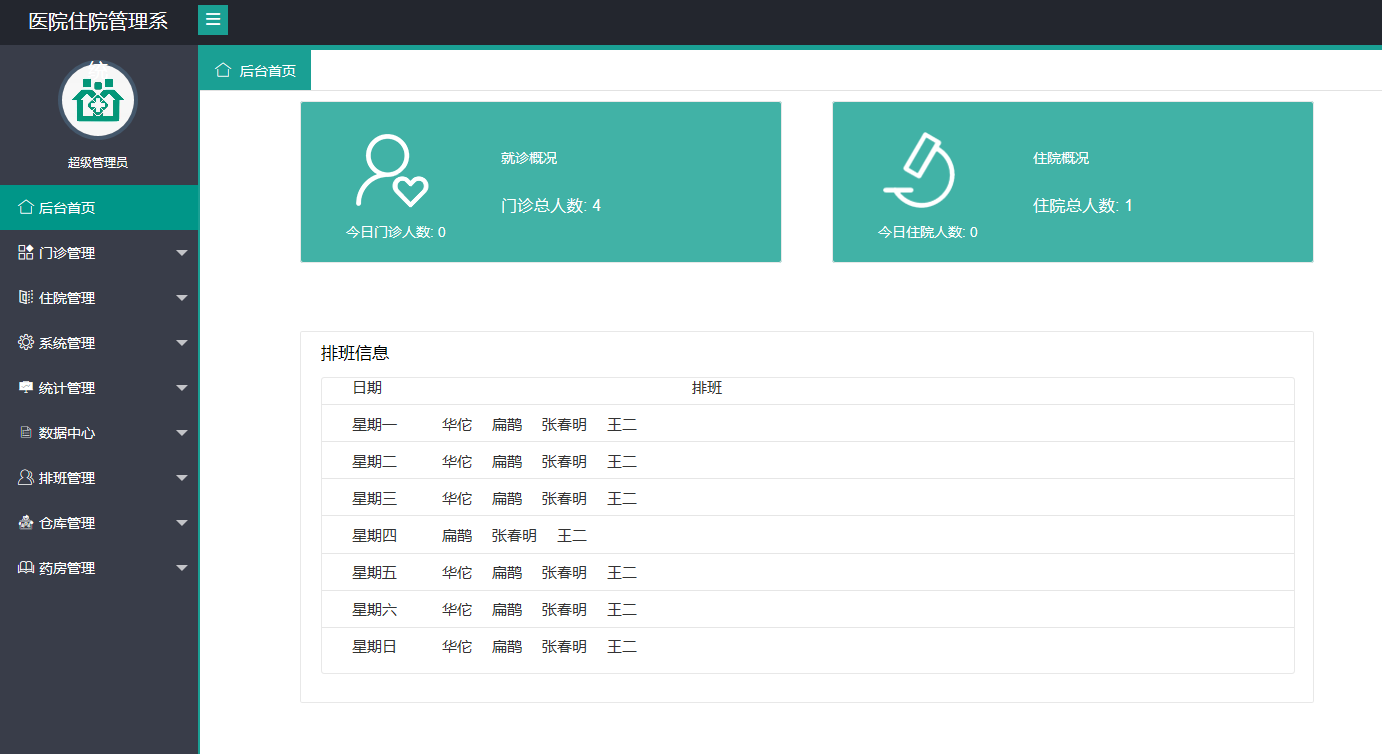Select 后台首页 in the sidebar menu
The width and height of the screenshot is (1382, 754).
point(99,208)
